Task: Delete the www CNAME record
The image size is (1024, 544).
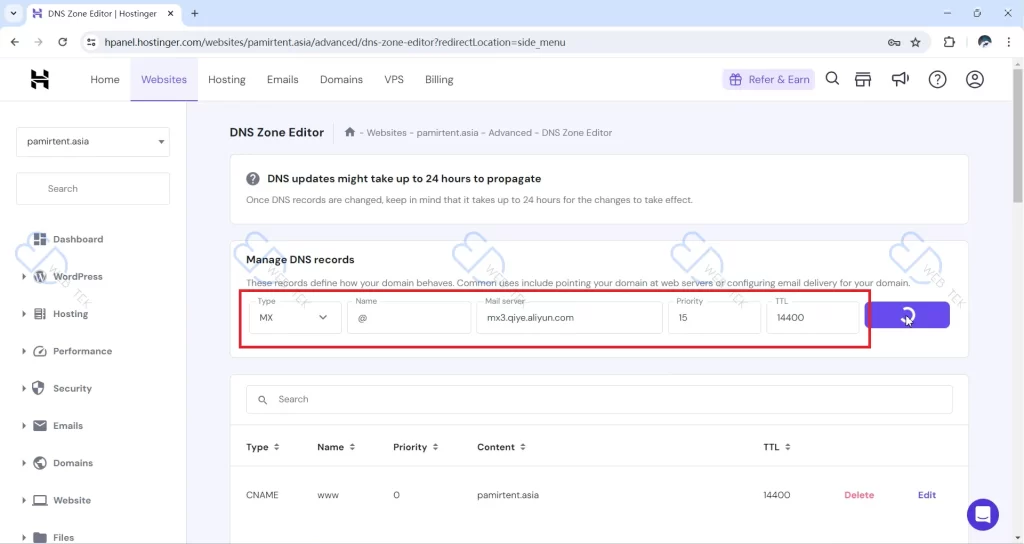Action: click(x=859, y=495)
